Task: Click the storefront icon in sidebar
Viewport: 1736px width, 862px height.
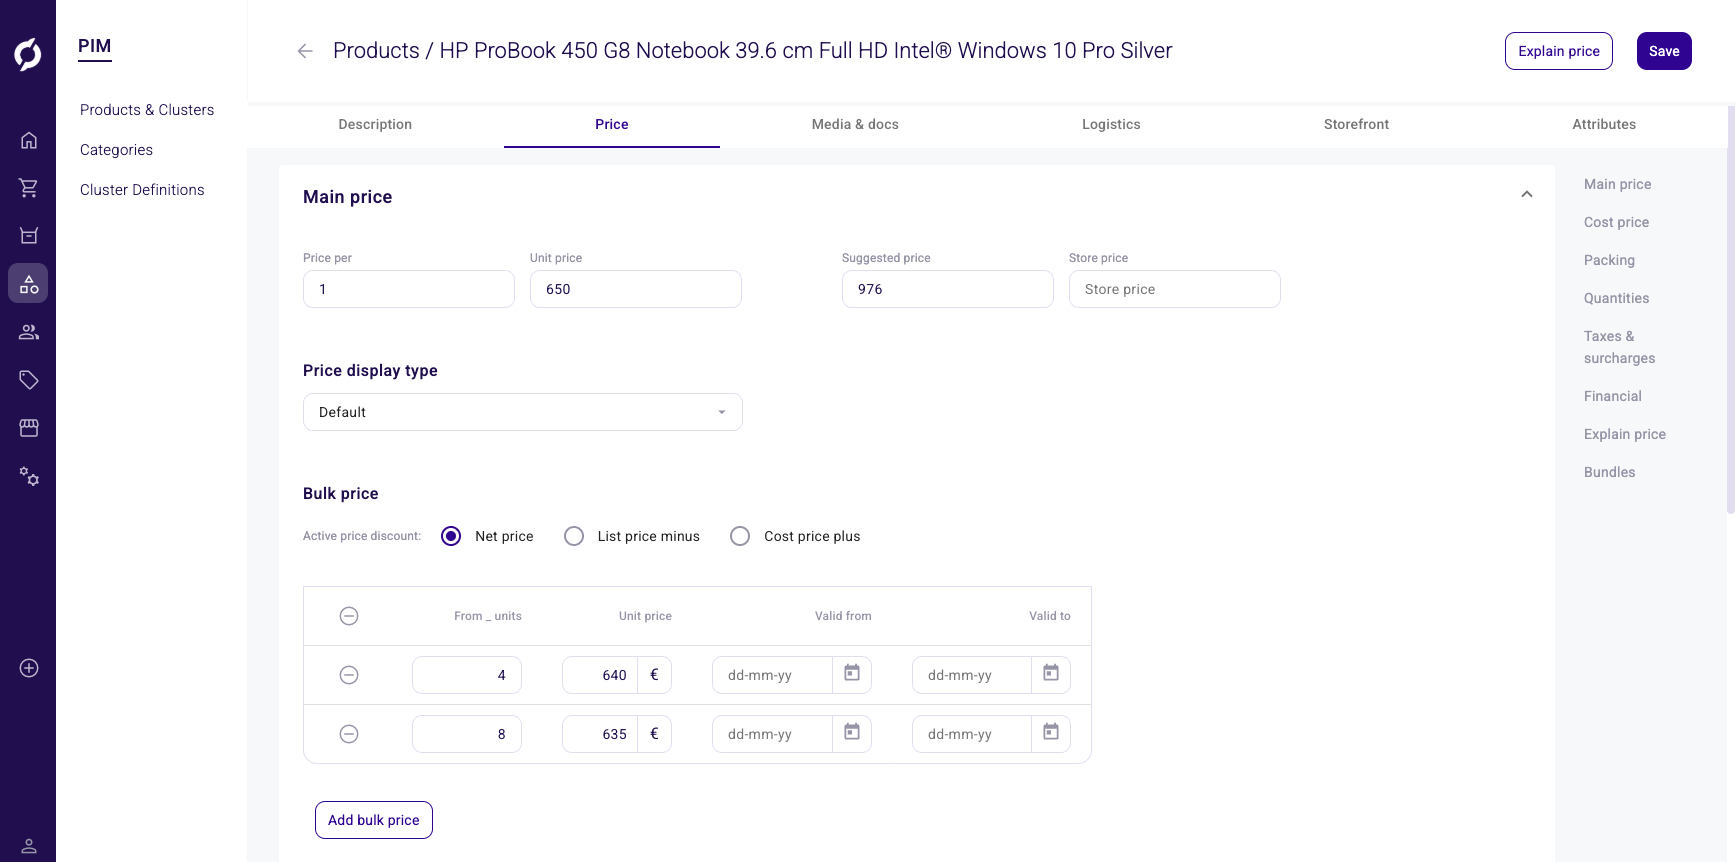Action: point(29,428)
